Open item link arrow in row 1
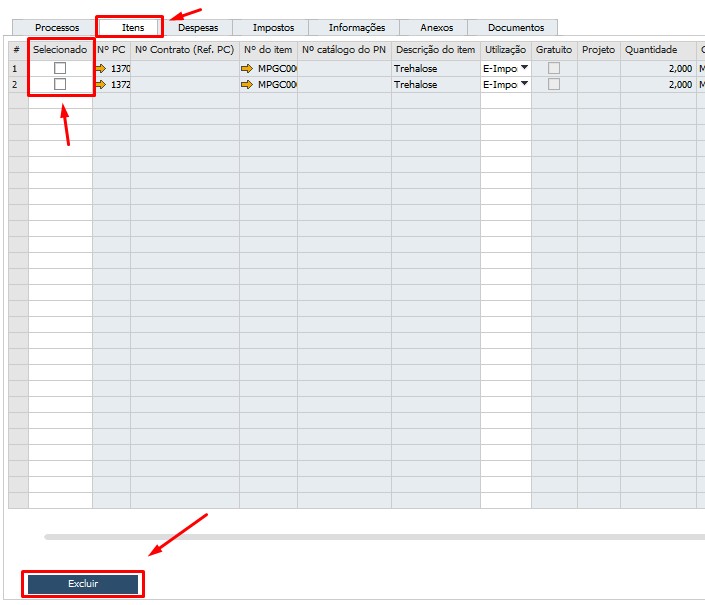This screenshot has height=605, width=705. pyautogui.click(x=247, y=68)
